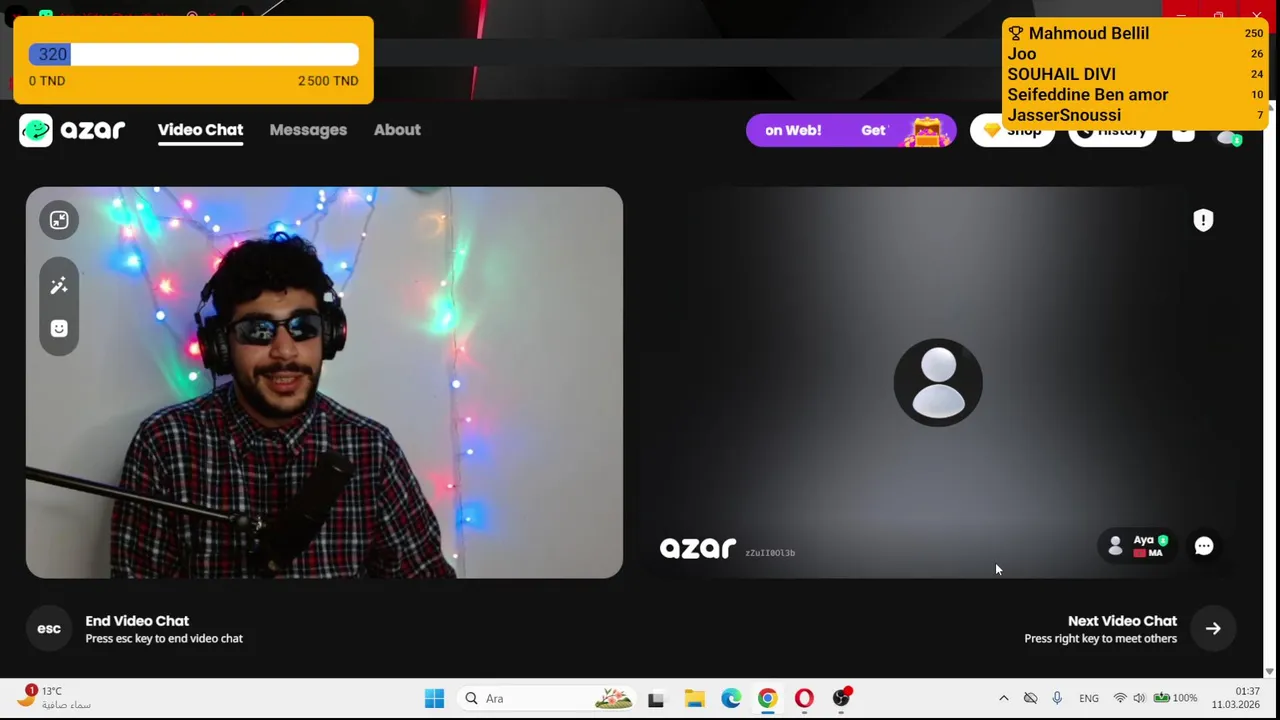
Task: Click the 2 500 TND goal label
Action: pos(328,81)
